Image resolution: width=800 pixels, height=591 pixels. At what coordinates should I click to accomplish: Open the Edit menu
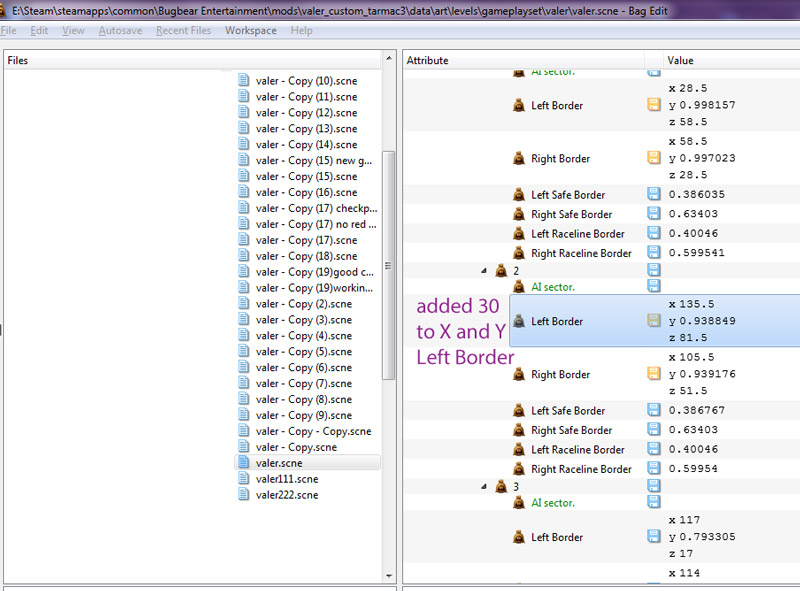(39, 31)
